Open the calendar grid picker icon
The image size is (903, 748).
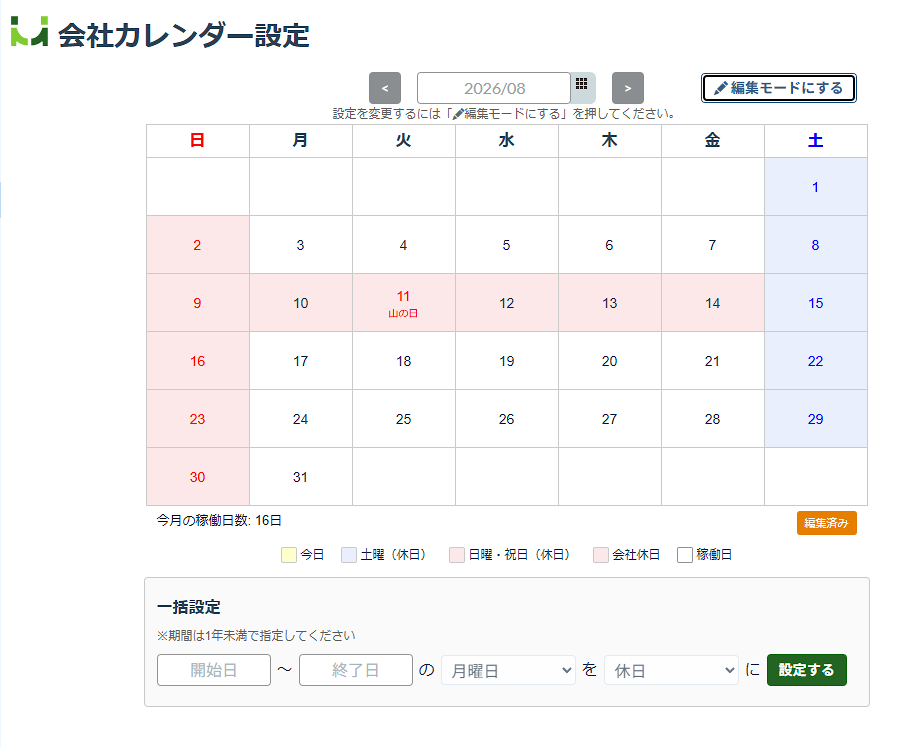(x=582, y=87)
